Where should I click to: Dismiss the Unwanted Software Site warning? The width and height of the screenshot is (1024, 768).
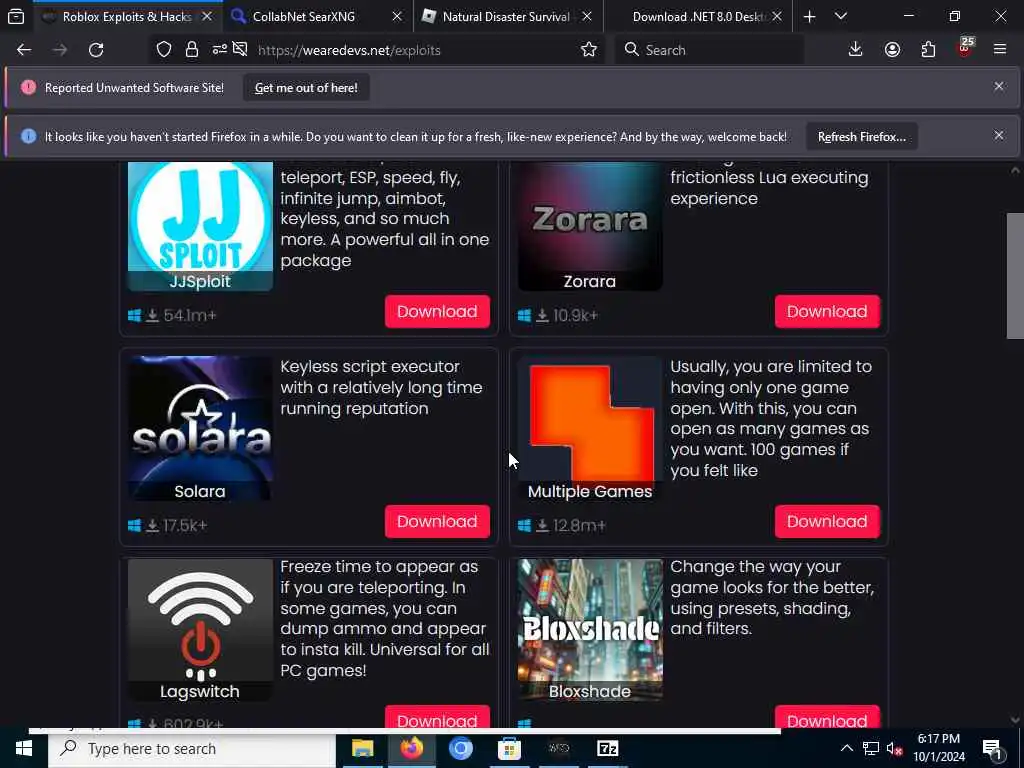999,86
